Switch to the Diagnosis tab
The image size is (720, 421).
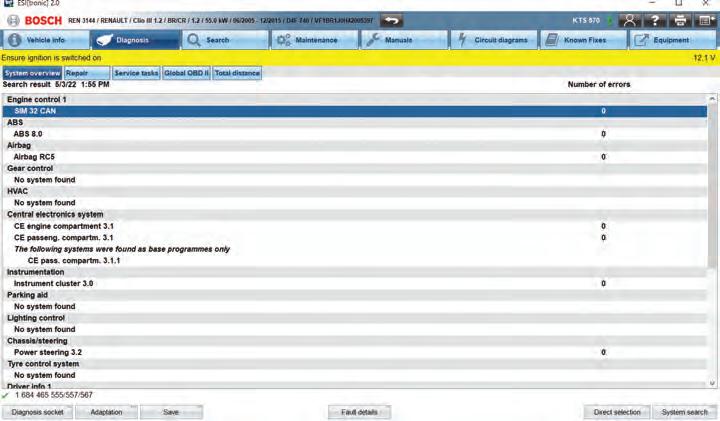pos(135,40)
